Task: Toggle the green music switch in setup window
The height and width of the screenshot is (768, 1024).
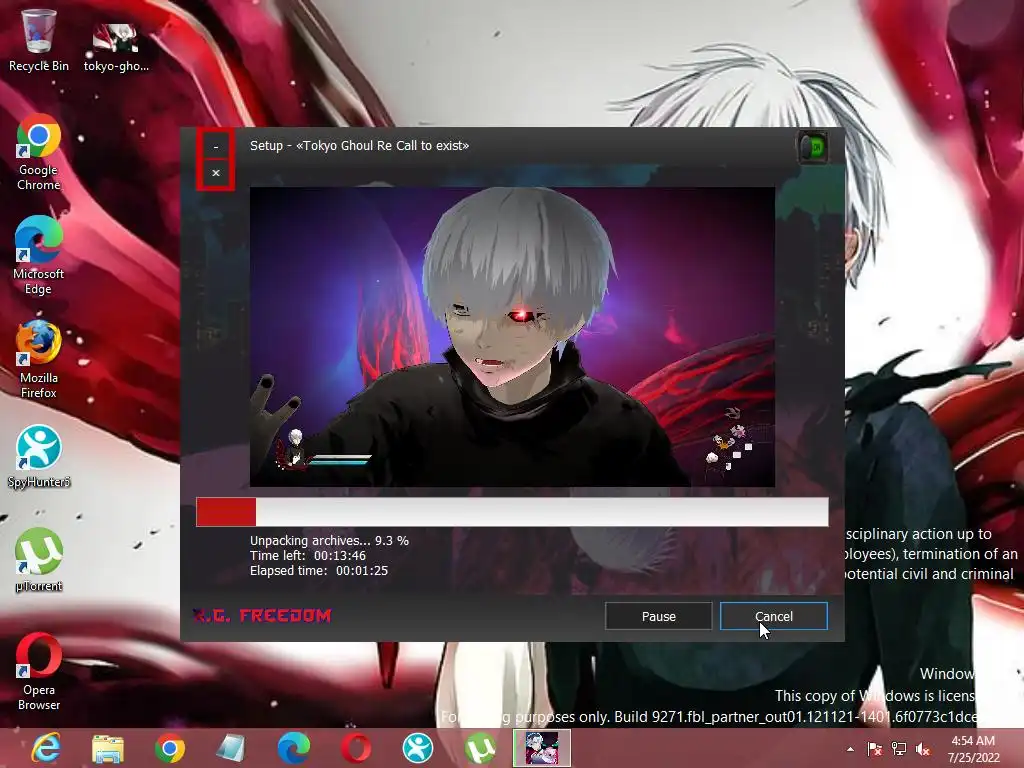Action: (x=813, y=147)
